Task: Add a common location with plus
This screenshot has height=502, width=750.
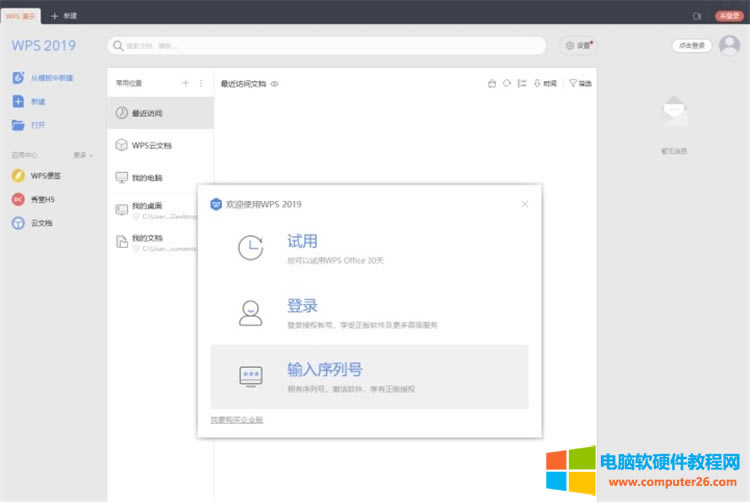Action: coord(185,83)
